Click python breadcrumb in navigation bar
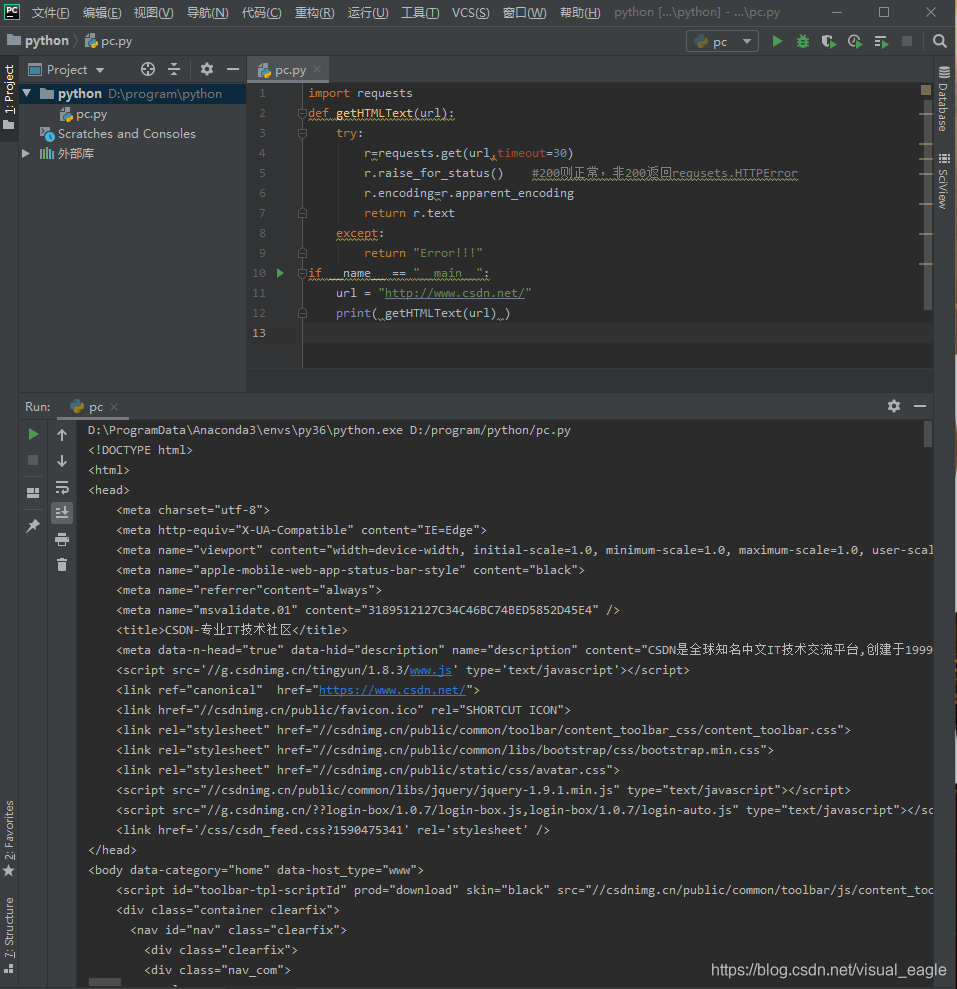The image size is (957, 989). coord(38,41)
